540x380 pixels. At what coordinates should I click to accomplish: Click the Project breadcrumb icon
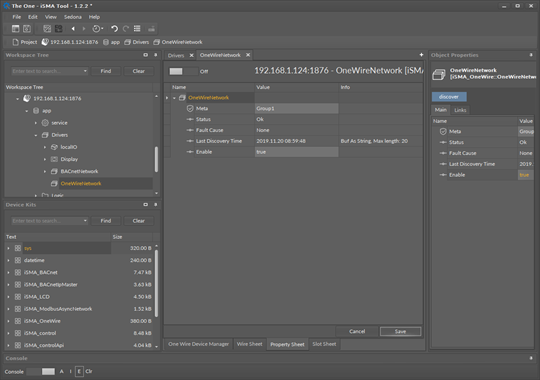(x=15, y=42)
